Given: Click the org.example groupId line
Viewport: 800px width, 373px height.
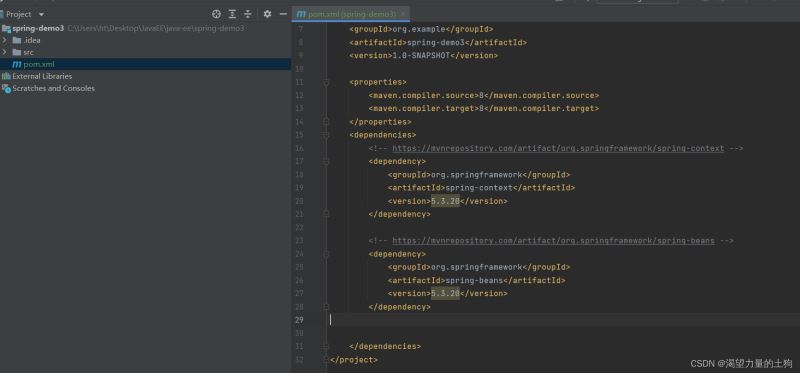Looking at the screenshot, I should click(421, 29).
